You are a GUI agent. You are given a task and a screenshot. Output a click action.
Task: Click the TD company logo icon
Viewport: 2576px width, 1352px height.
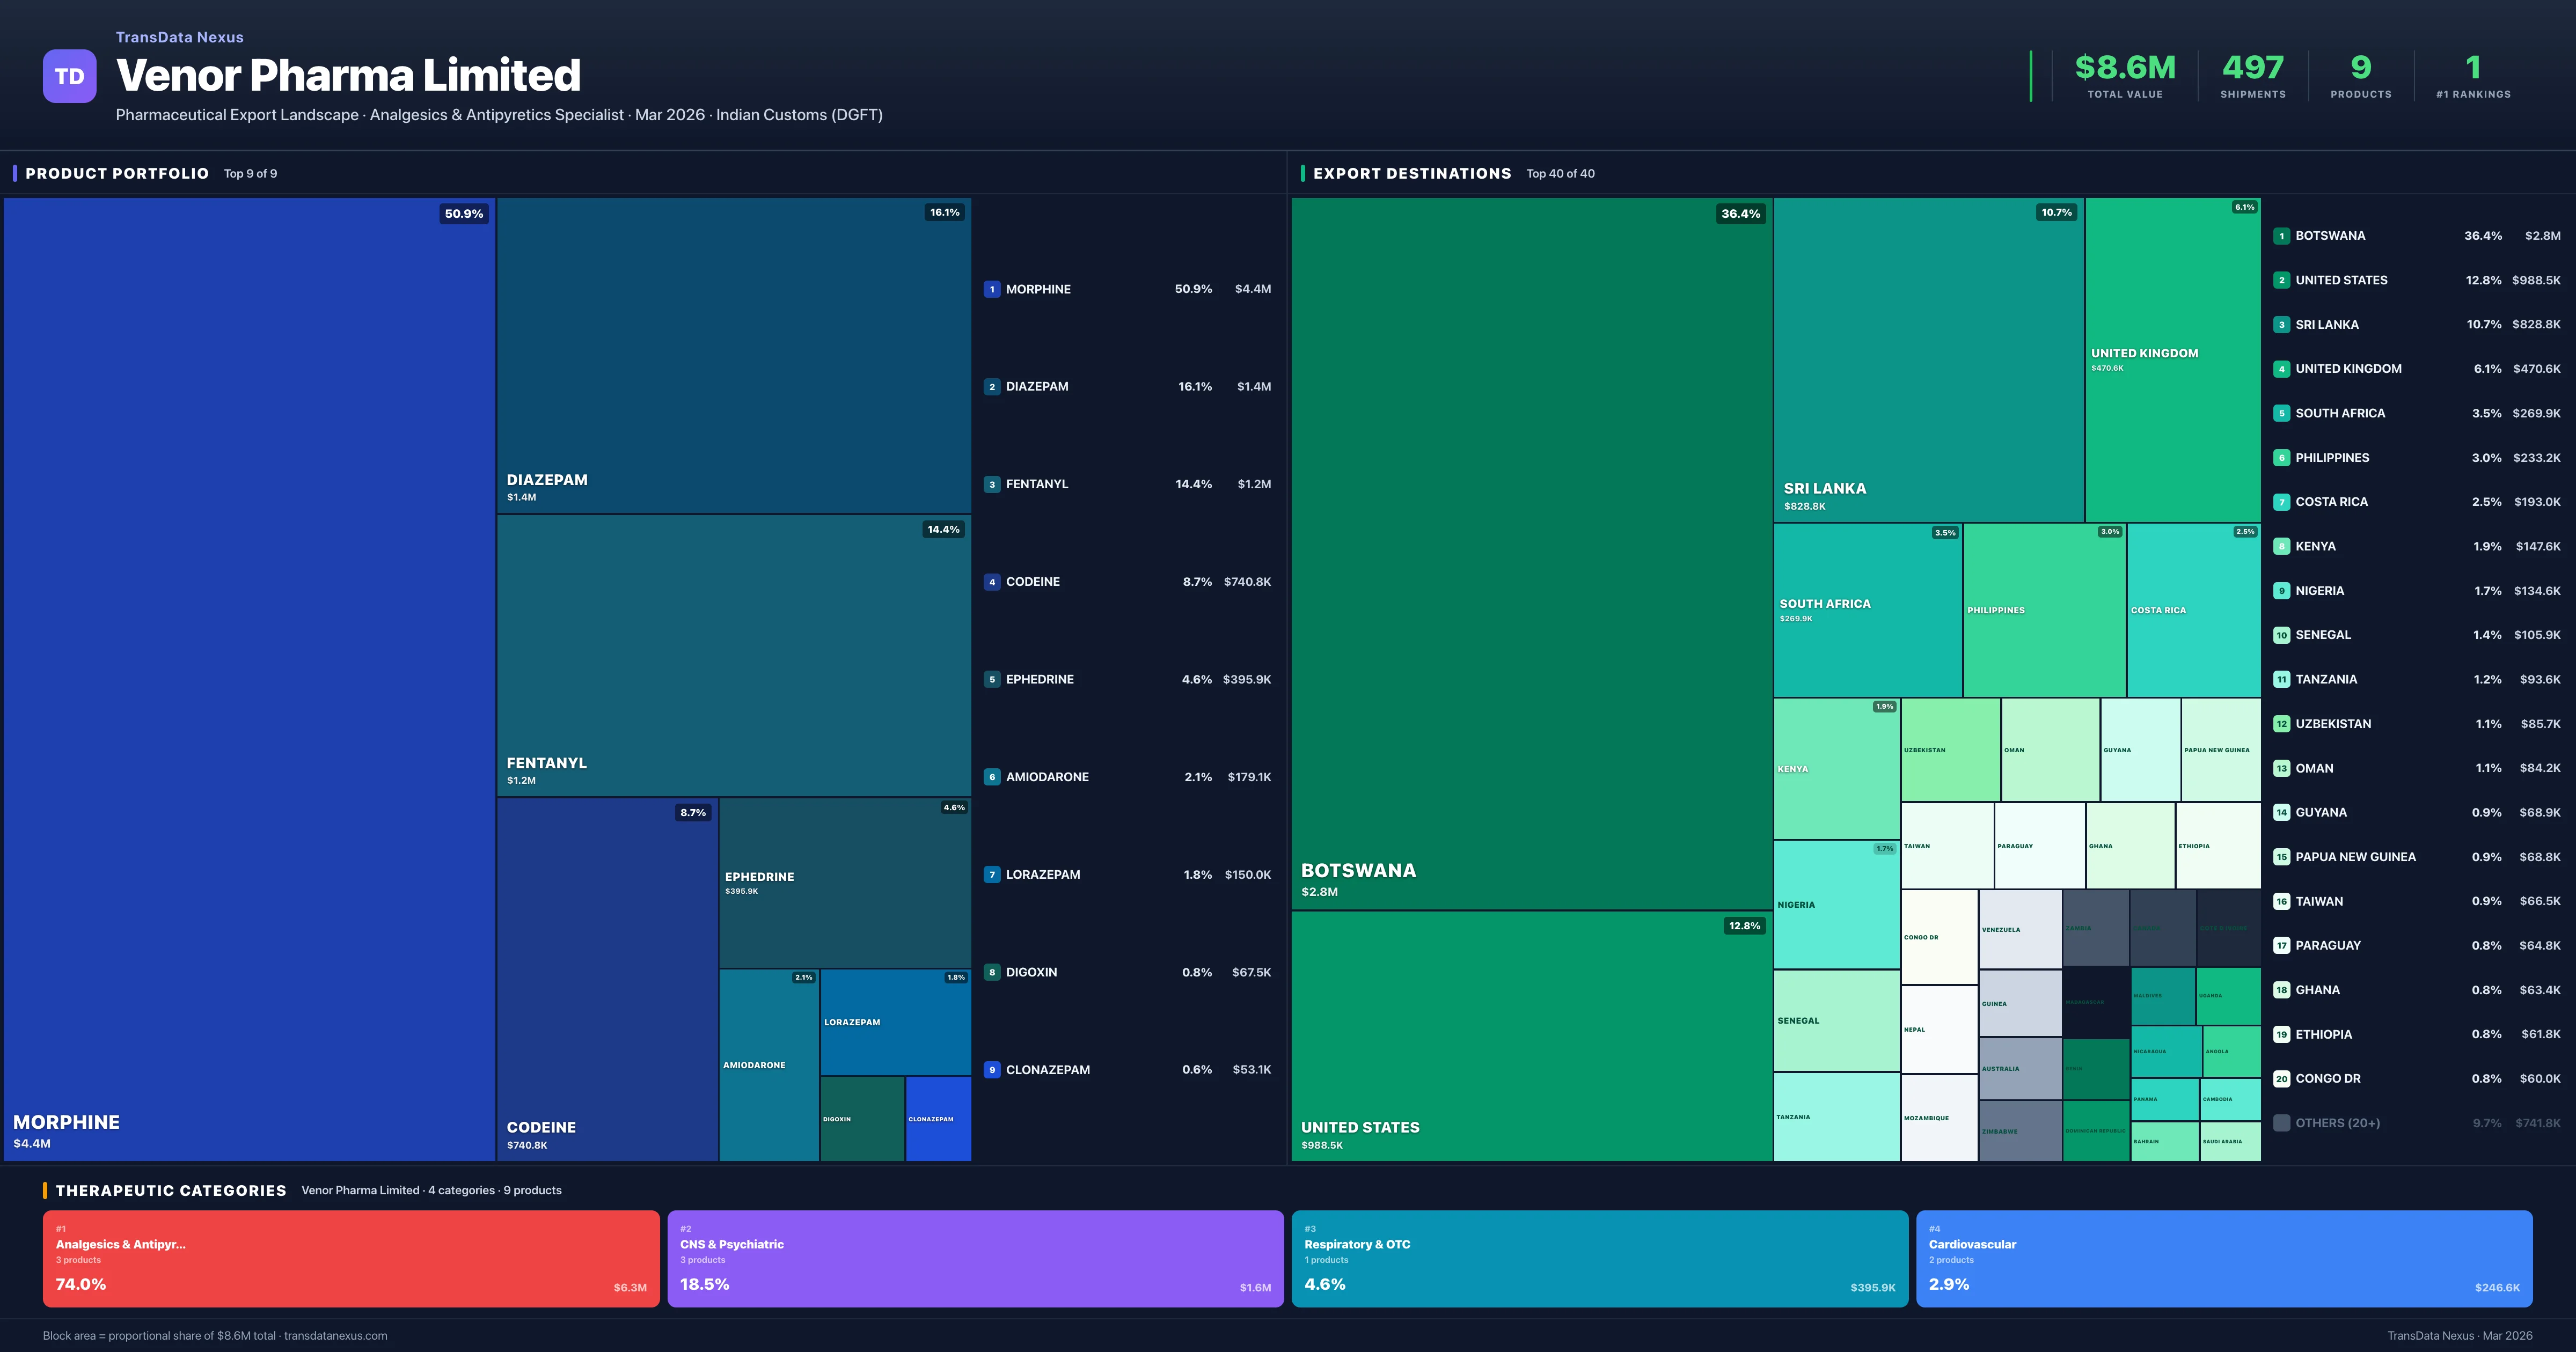(69, 76)
